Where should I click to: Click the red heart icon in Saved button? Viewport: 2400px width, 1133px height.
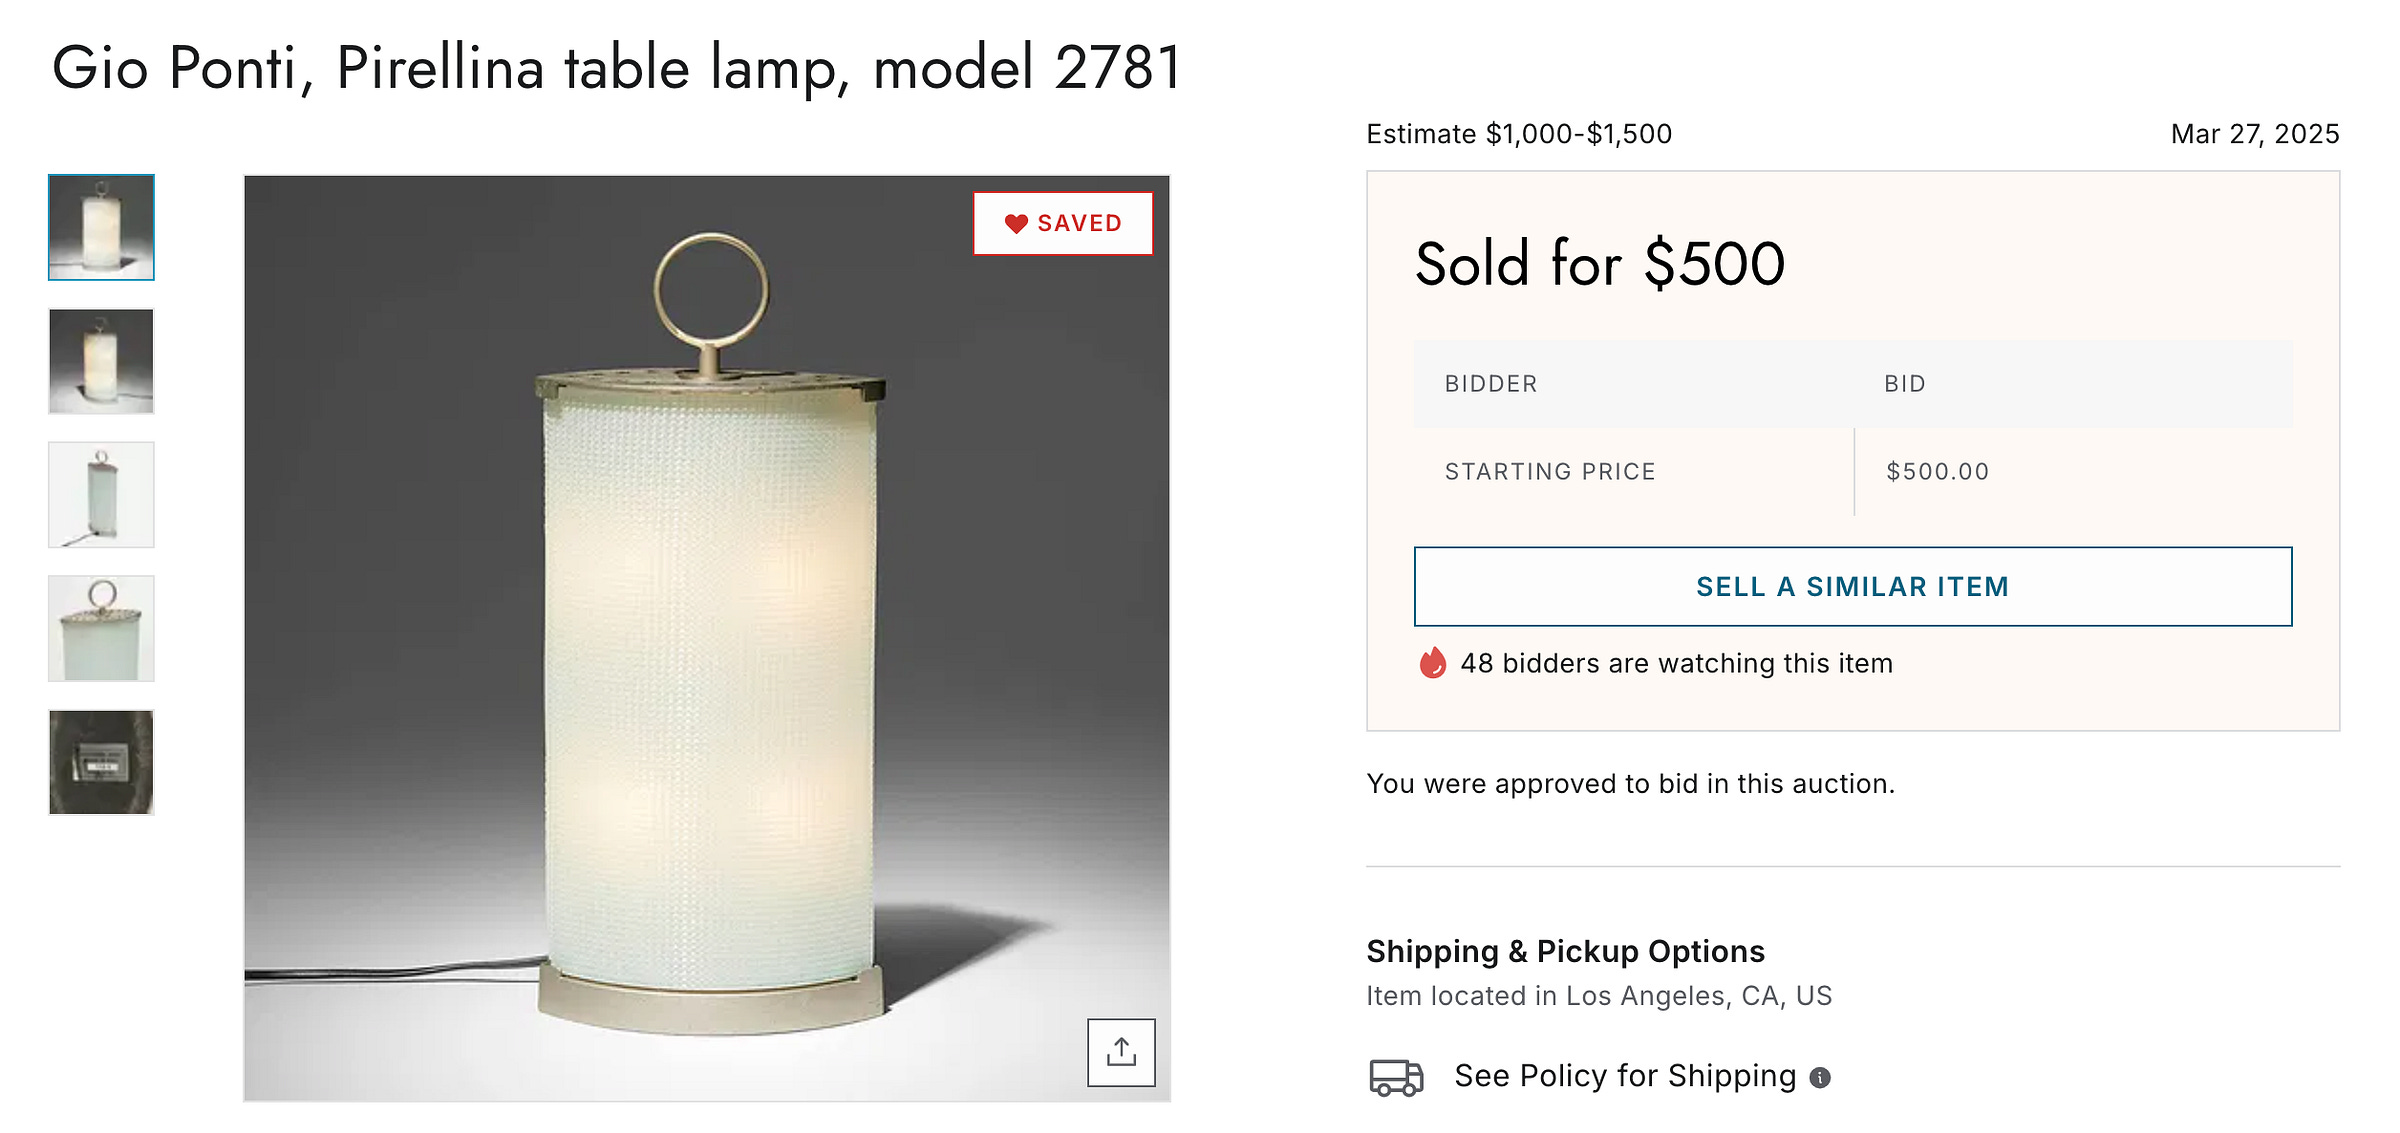[1016, 224]
